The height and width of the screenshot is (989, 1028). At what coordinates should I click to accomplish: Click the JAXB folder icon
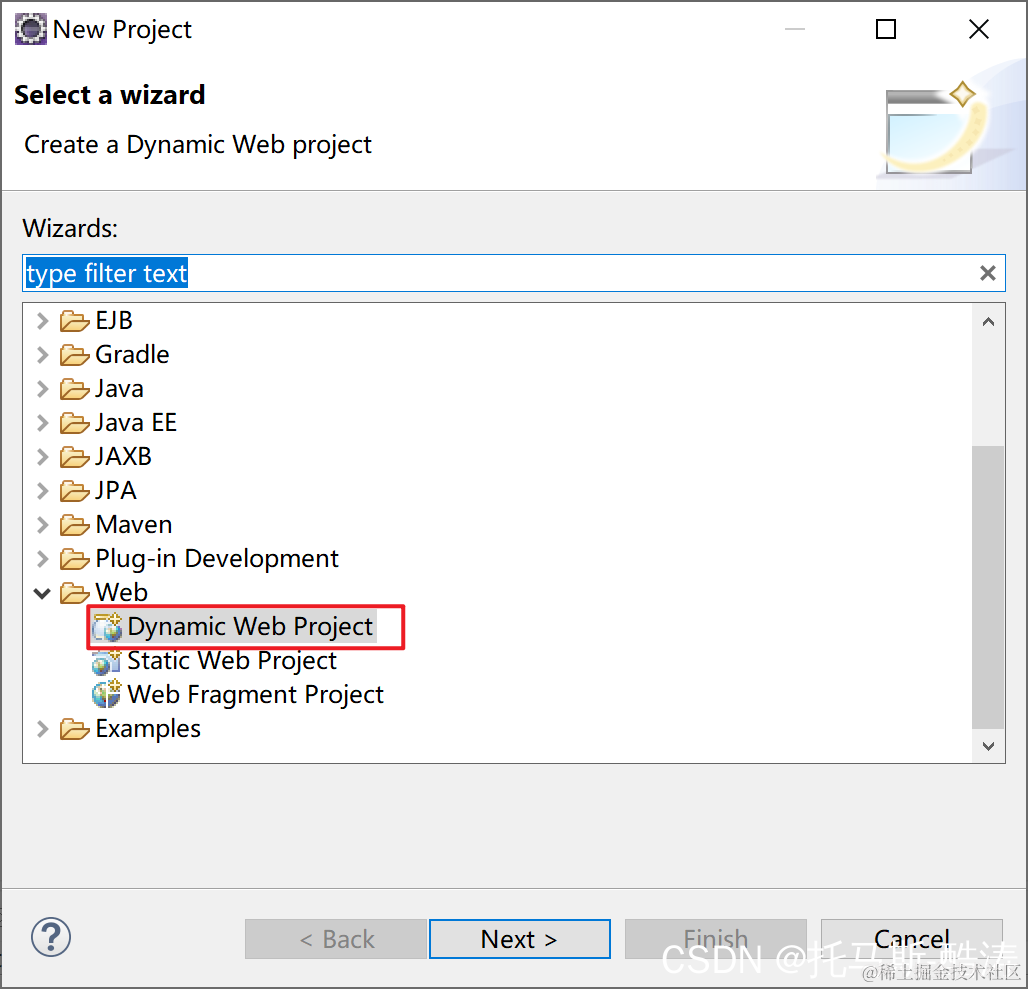tap(74, 457)
